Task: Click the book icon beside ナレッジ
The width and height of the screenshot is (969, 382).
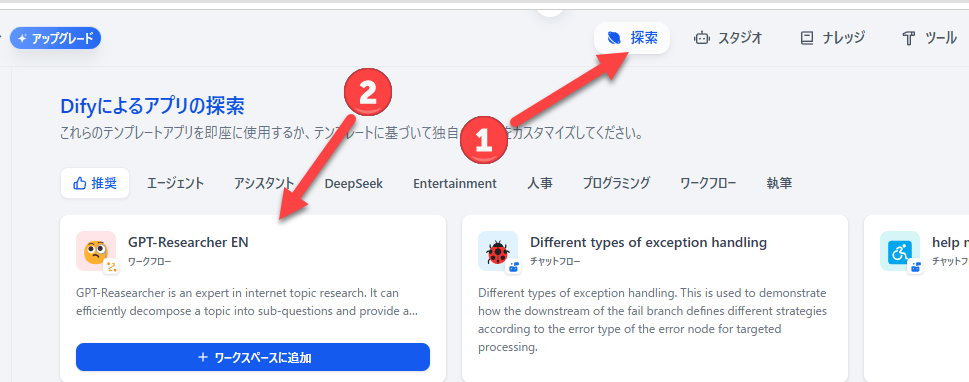Action: pyautogui.click(x=806, y=38)
